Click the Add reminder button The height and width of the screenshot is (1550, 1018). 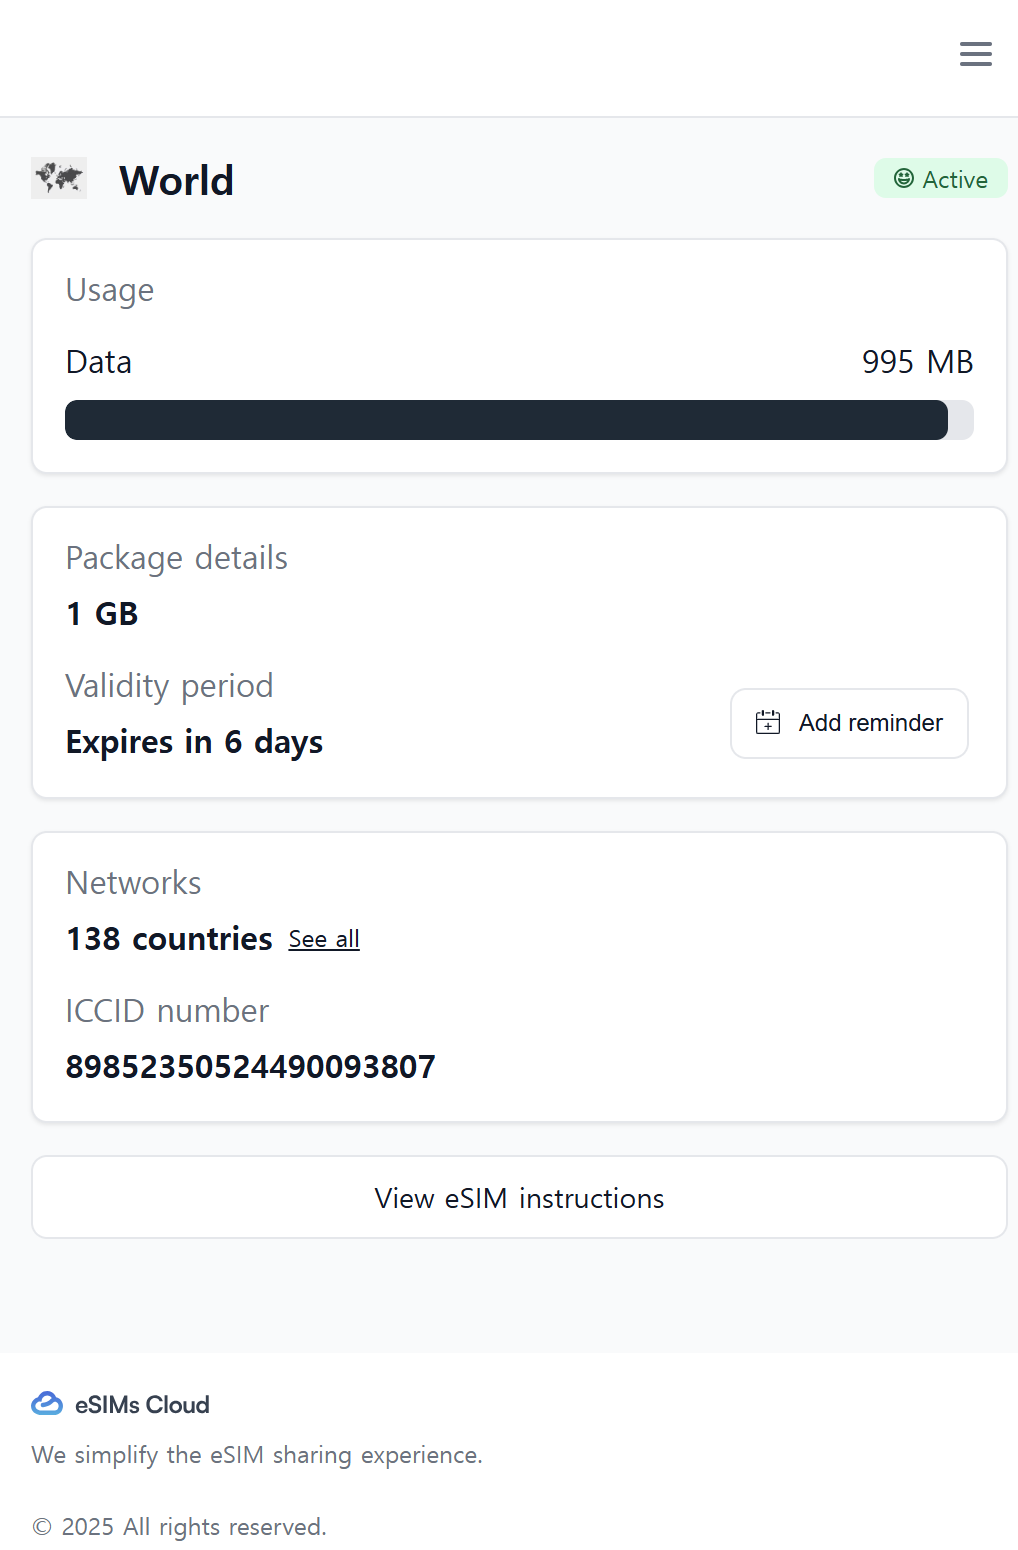tap(849, 723)
